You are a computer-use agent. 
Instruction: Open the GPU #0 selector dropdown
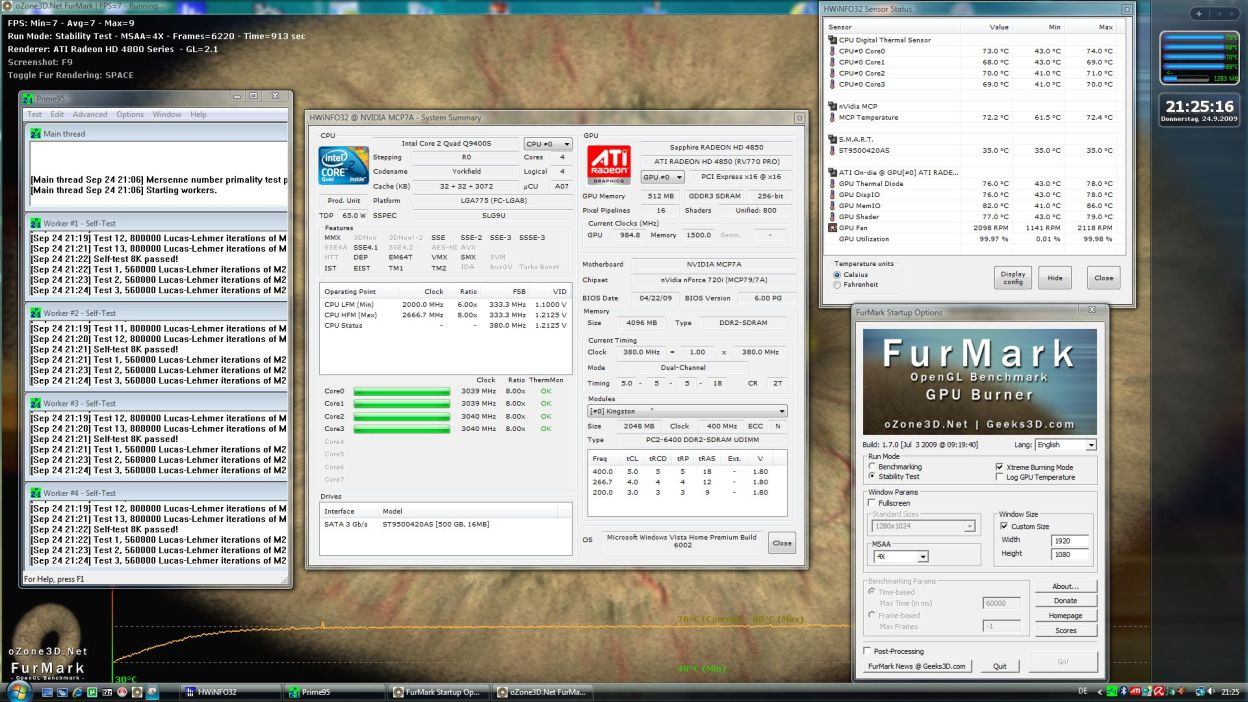661,177
